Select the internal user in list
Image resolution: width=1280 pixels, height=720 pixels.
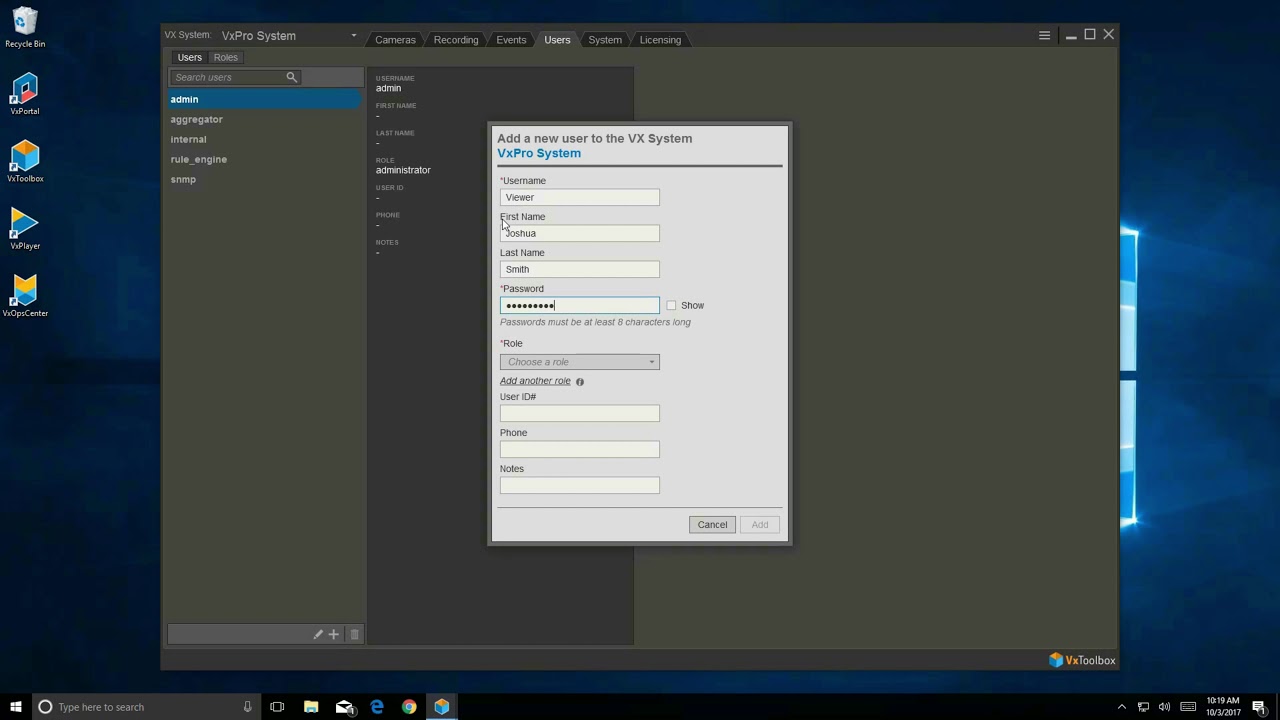tap(265, 139)
